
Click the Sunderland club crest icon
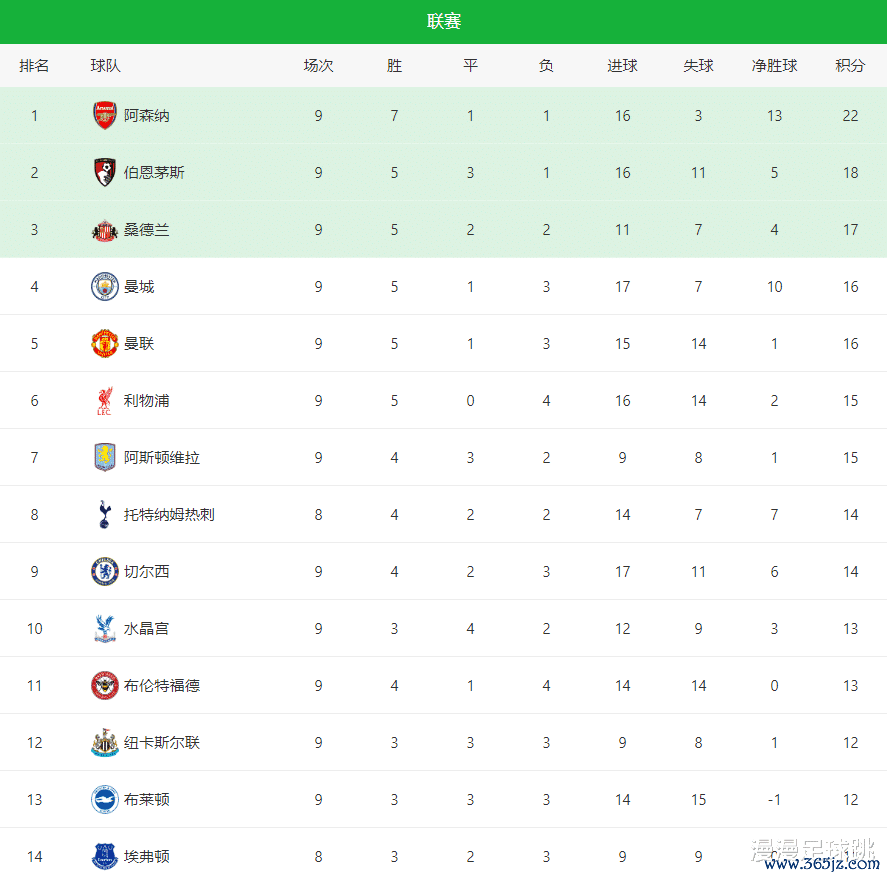coord(104,230)
